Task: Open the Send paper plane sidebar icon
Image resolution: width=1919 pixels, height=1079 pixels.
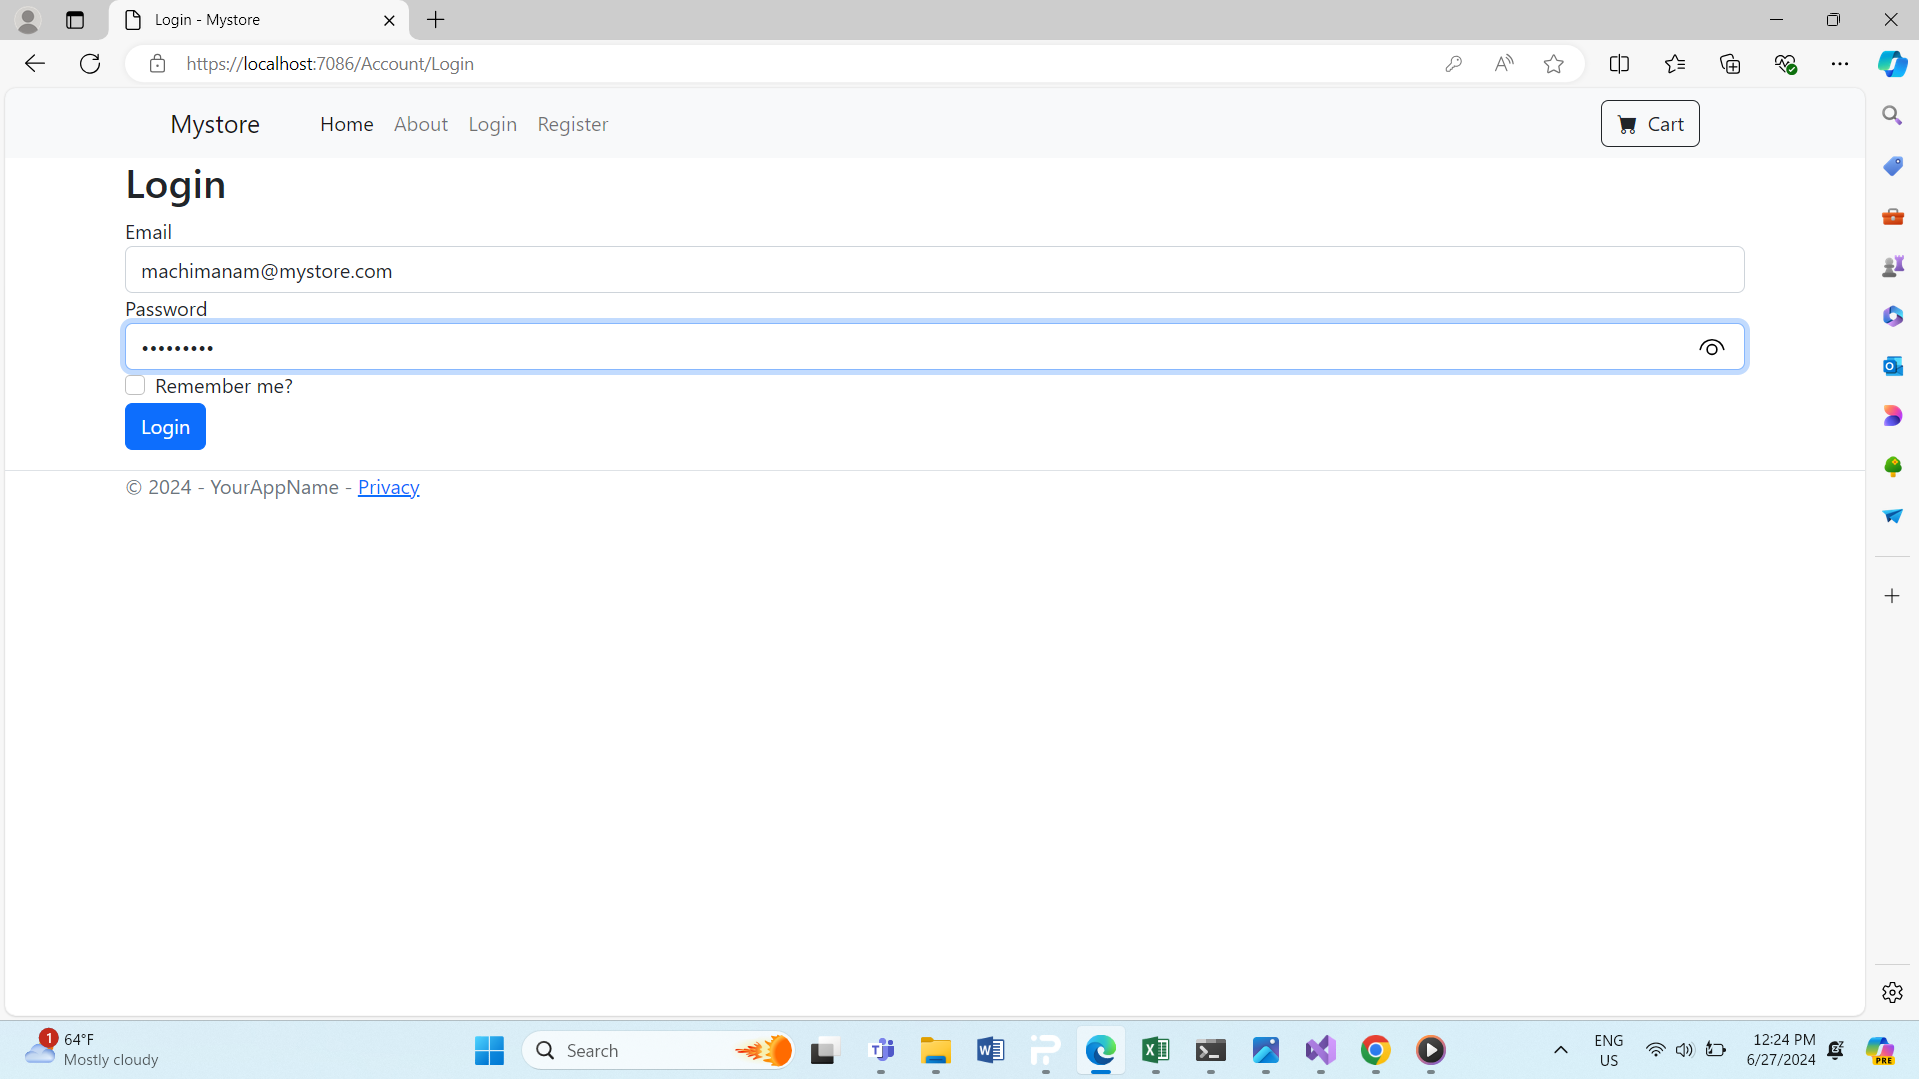Action: [x=1892, y=516]
